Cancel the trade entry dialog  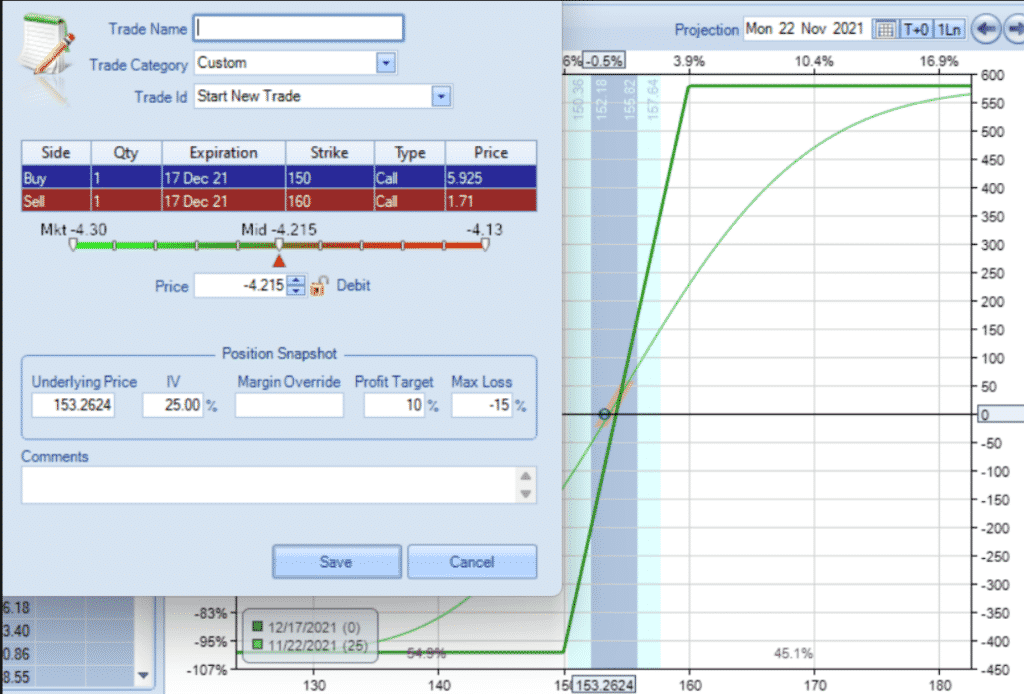[x=472, y=561]
